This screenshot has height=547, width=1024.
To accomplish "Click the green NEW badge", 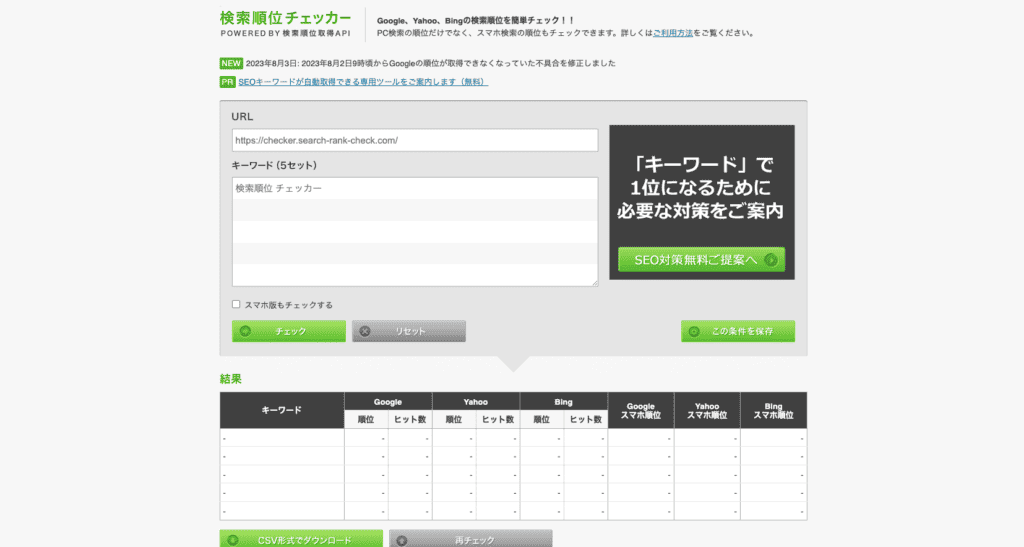I will pyautogui.click(x=231, y=63).
